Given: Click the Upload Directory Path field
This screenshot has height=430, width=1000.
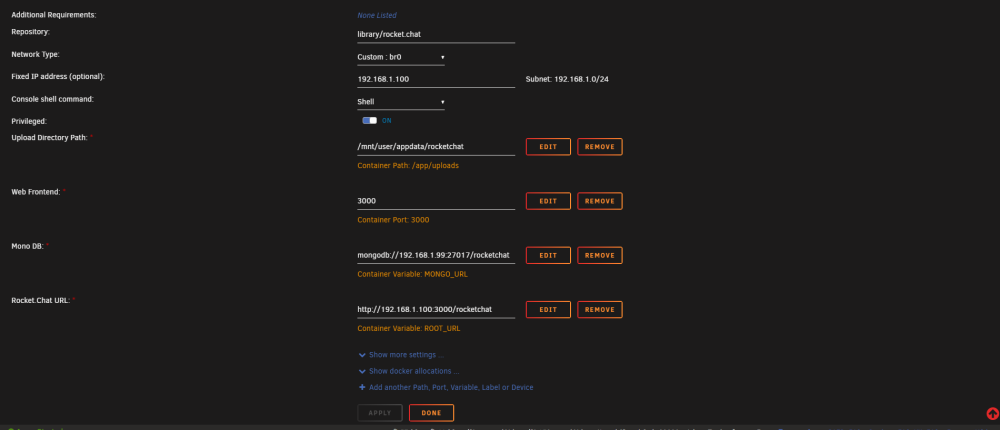Looking at the screenshot, I should click(x=436, y=147).
